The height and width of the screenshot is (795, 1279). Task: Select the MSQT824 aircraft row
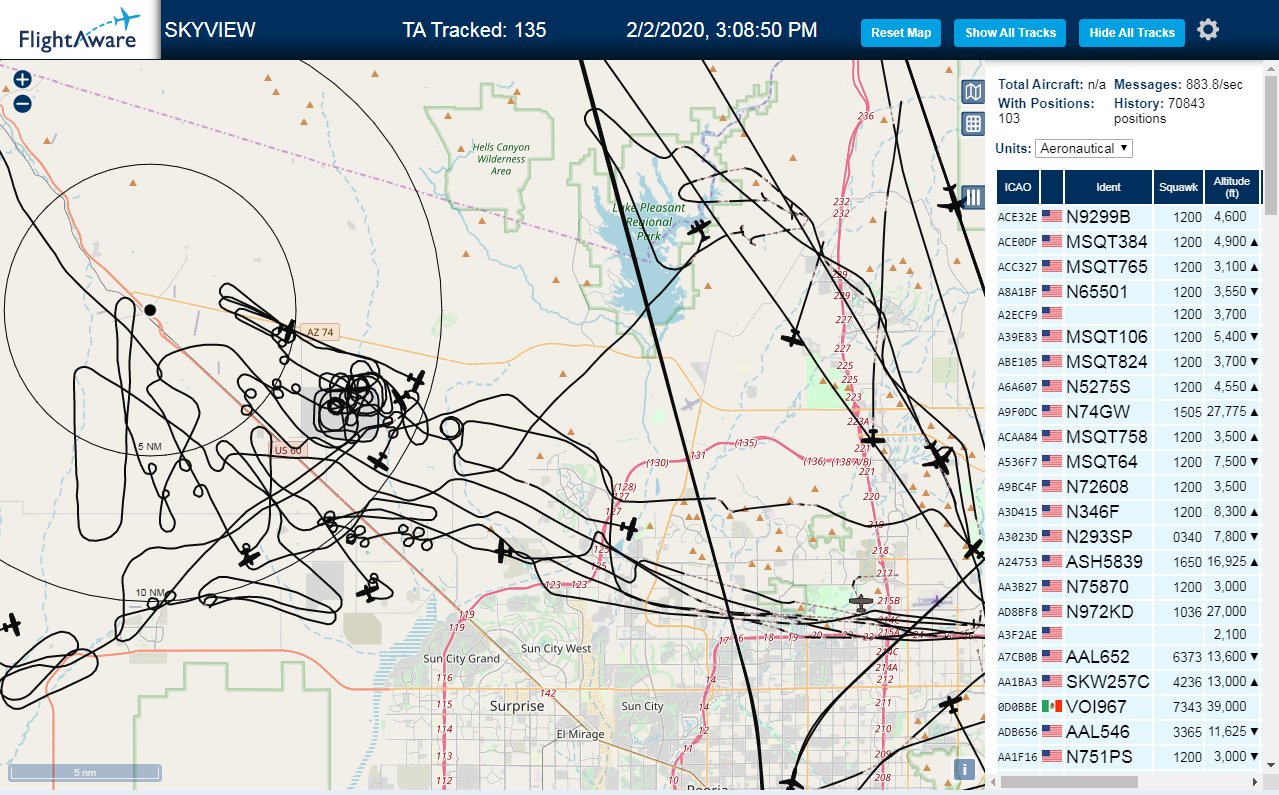tap(1129, 362)
